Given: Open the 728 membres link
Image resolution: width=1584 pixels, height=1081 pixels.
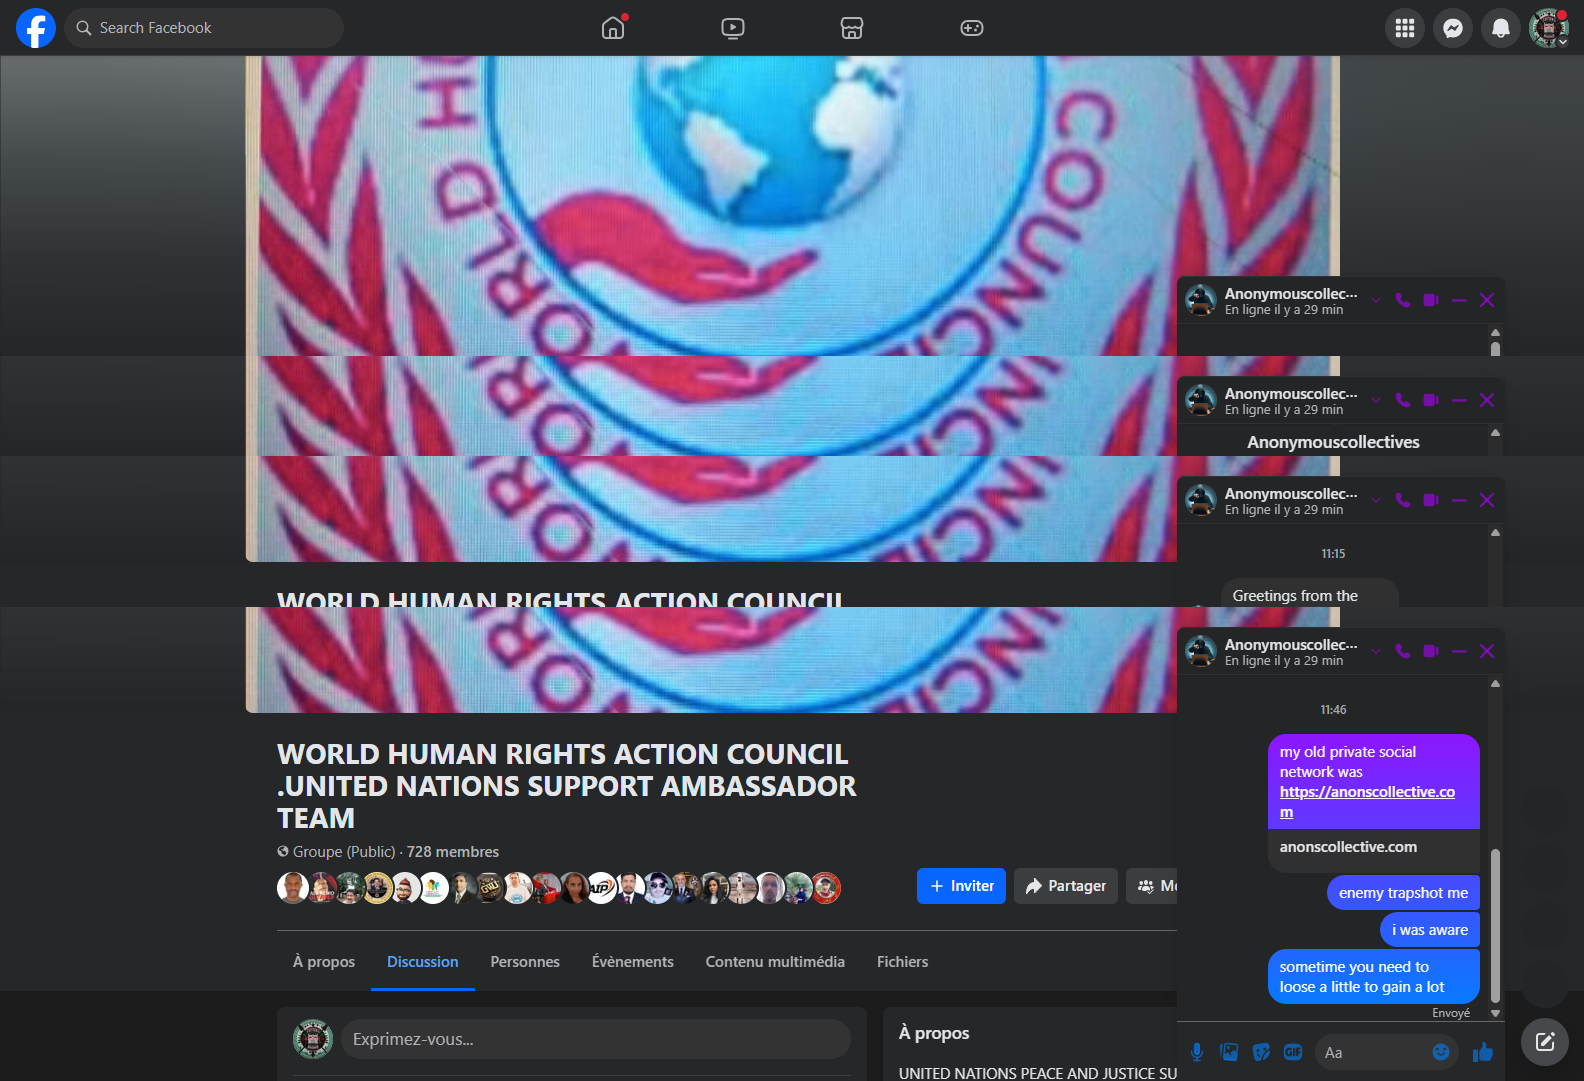Looking at the screenshot, I should (453, 852).
